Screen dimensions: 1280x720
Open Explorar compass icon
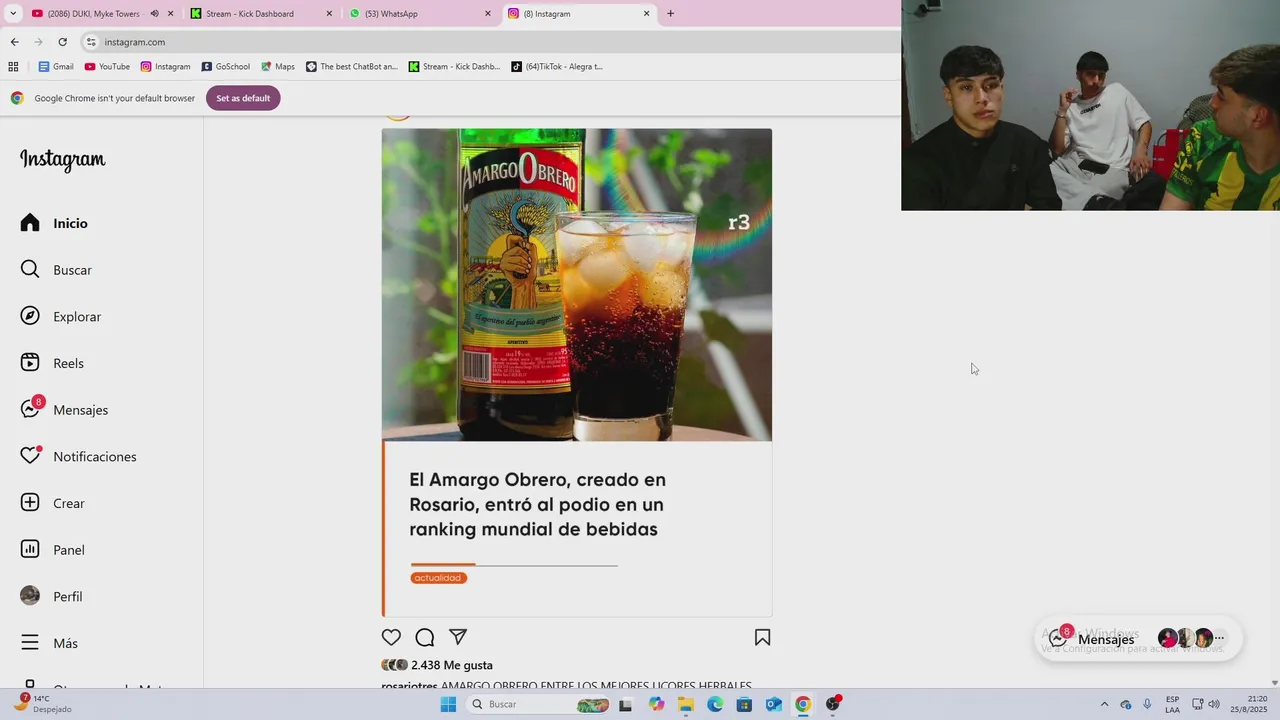30,316
